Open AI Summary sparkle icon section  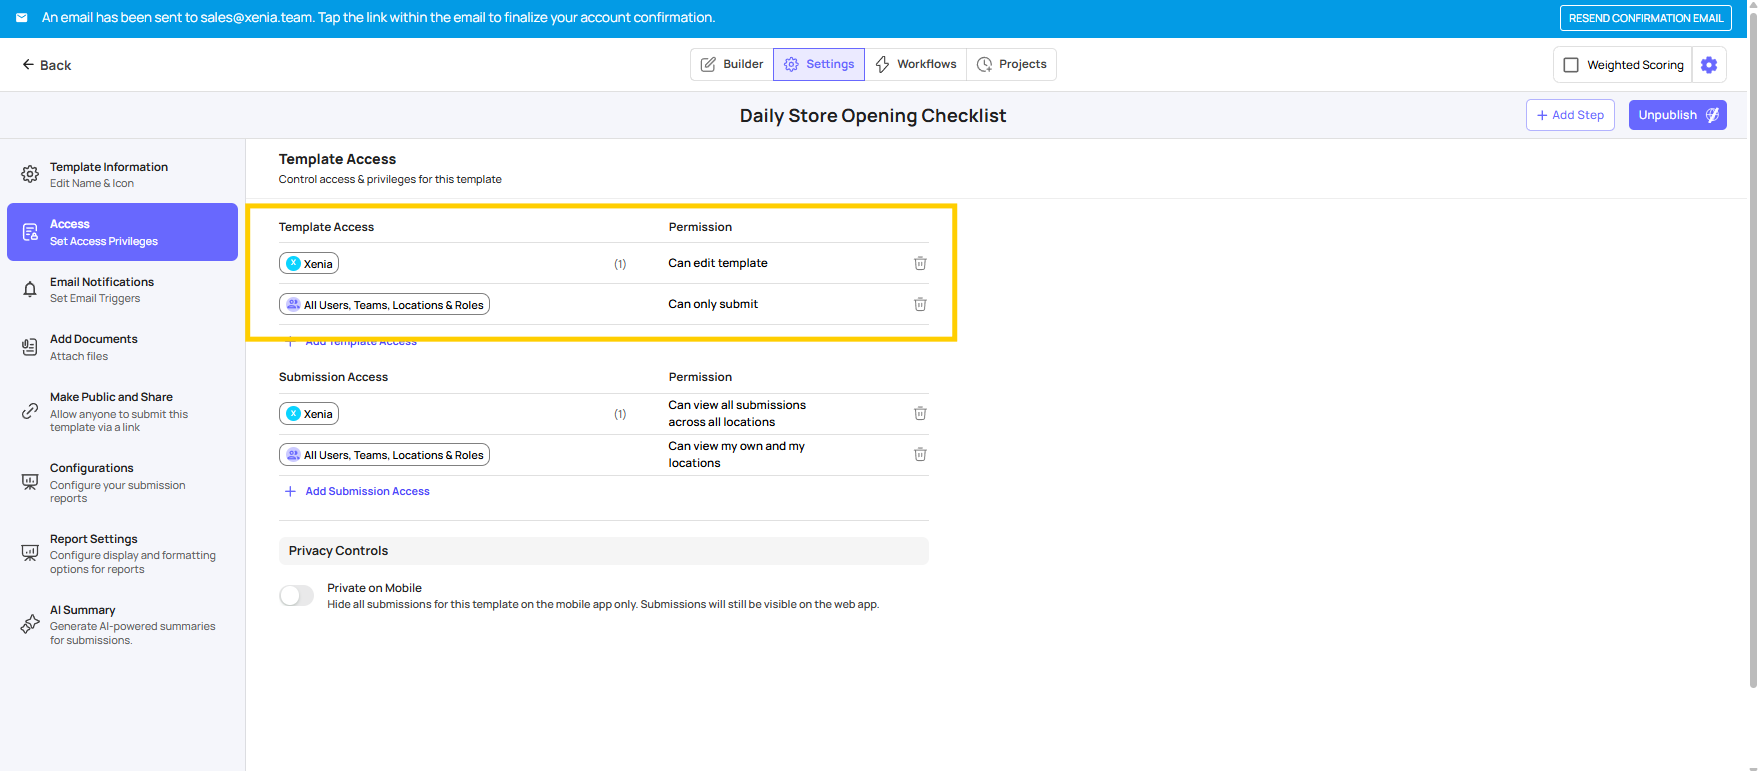(30, 625)
